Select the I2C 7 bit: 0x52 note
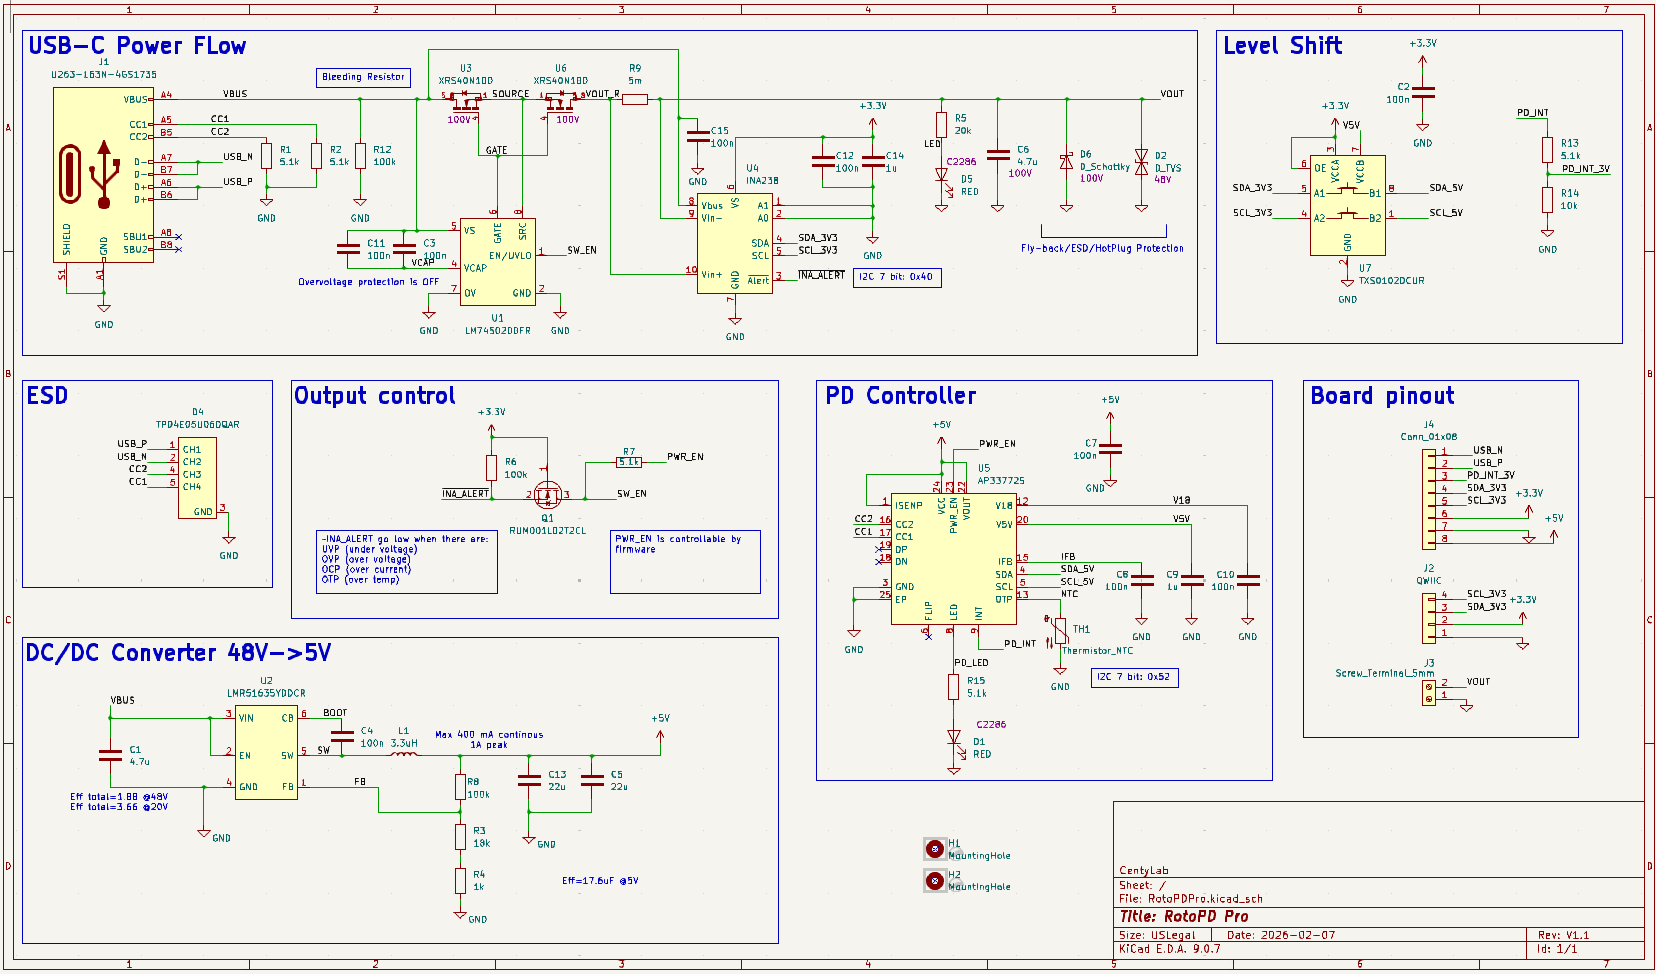The image size is (1656, 974). click(x=1134, y=677)
